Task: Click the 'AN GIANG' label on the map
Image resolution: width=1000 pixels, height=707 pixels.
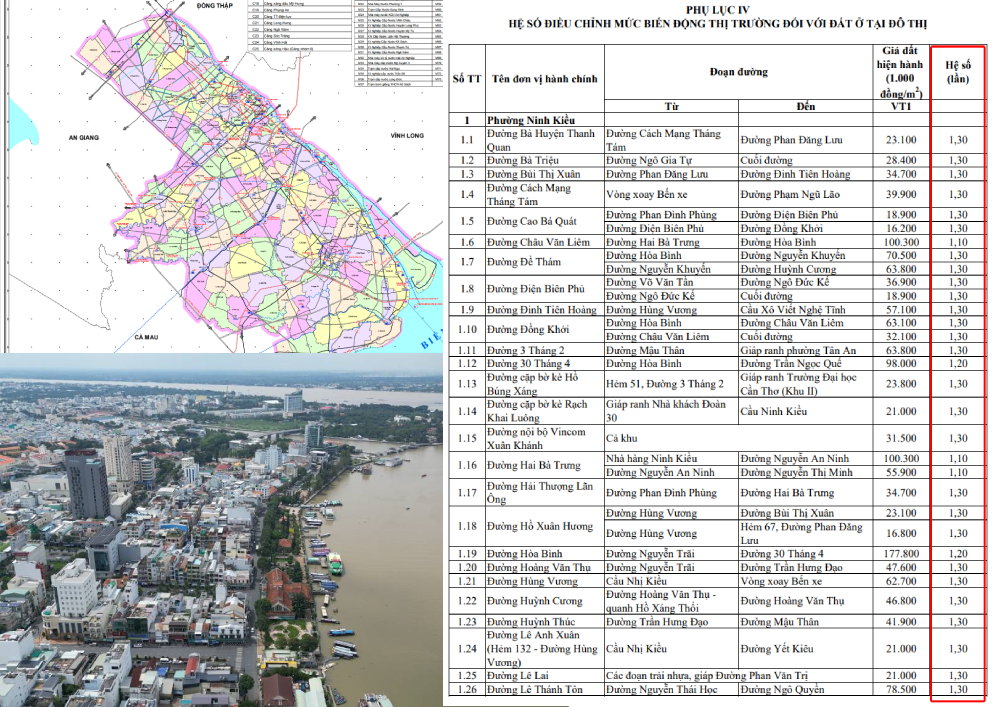Action: pyautogui.click(x=84, y=138)
